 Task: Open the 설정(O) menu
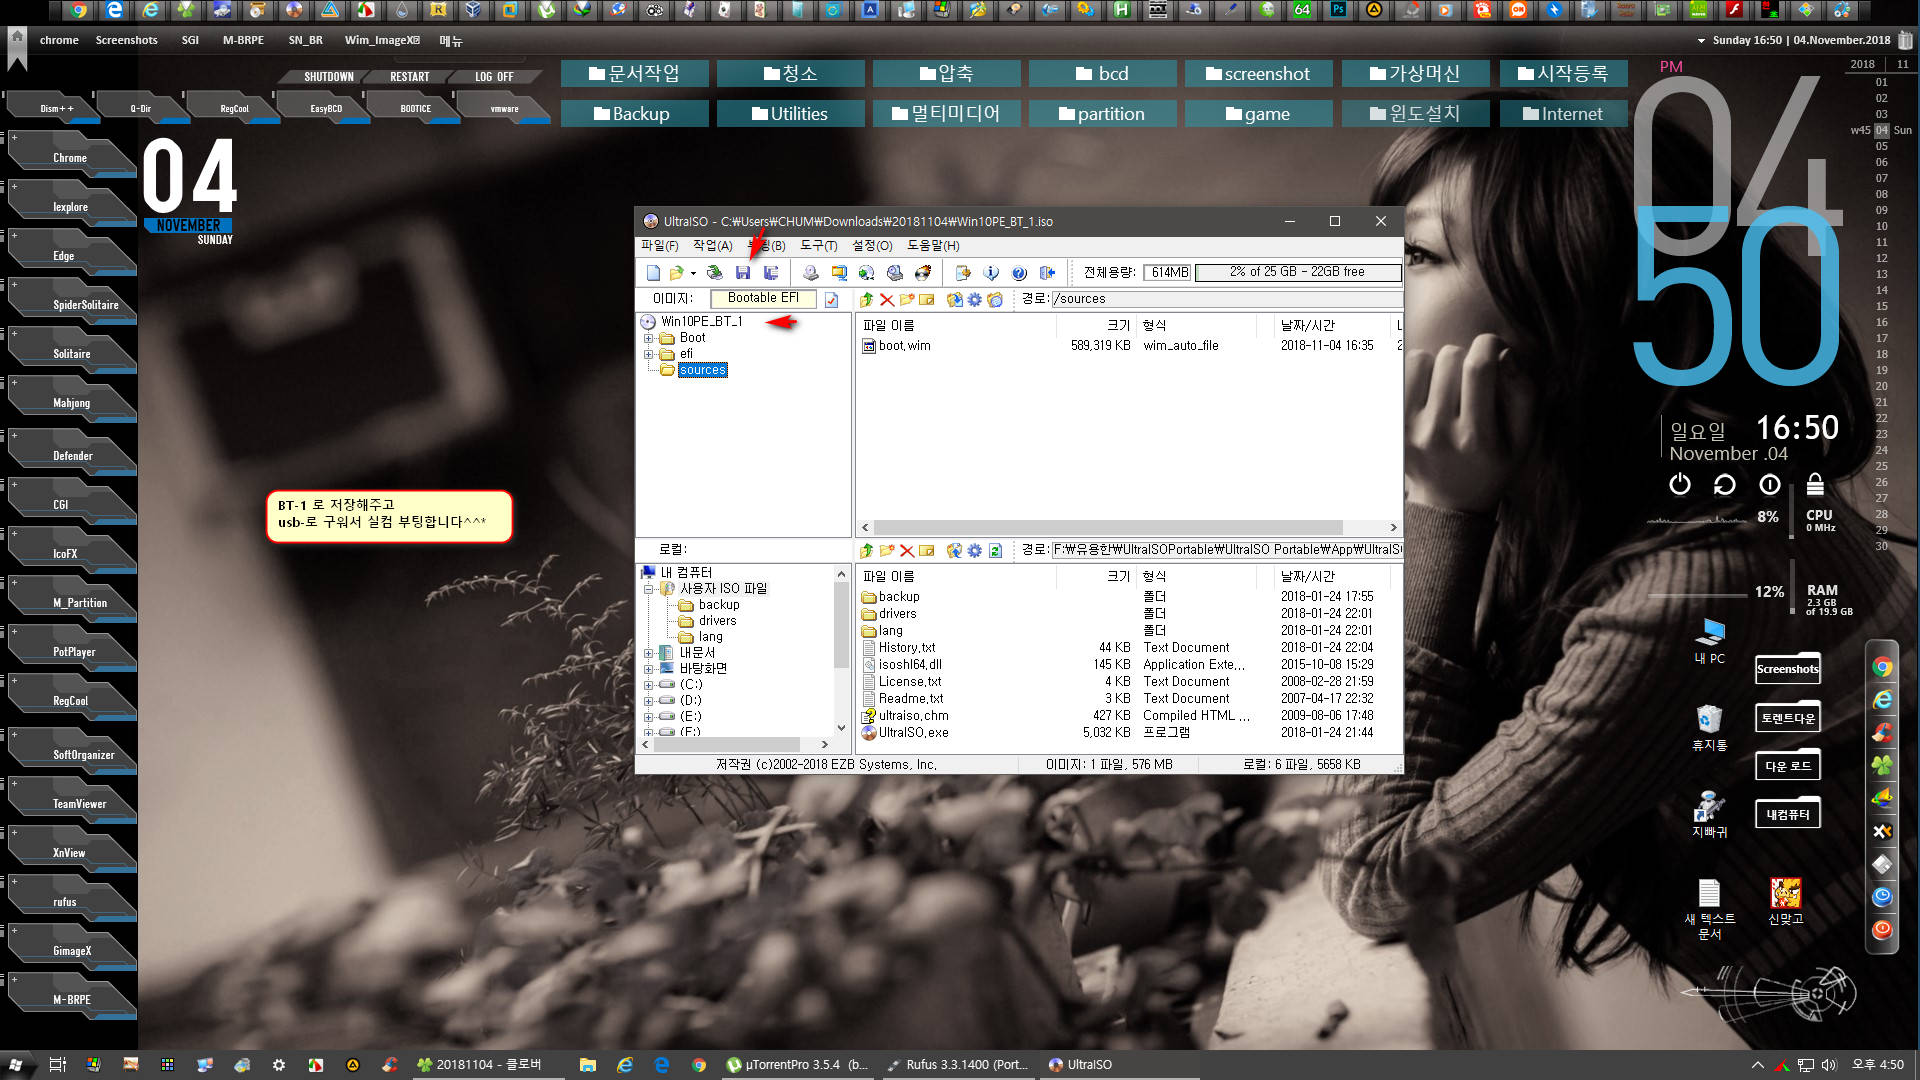point(872,246)
